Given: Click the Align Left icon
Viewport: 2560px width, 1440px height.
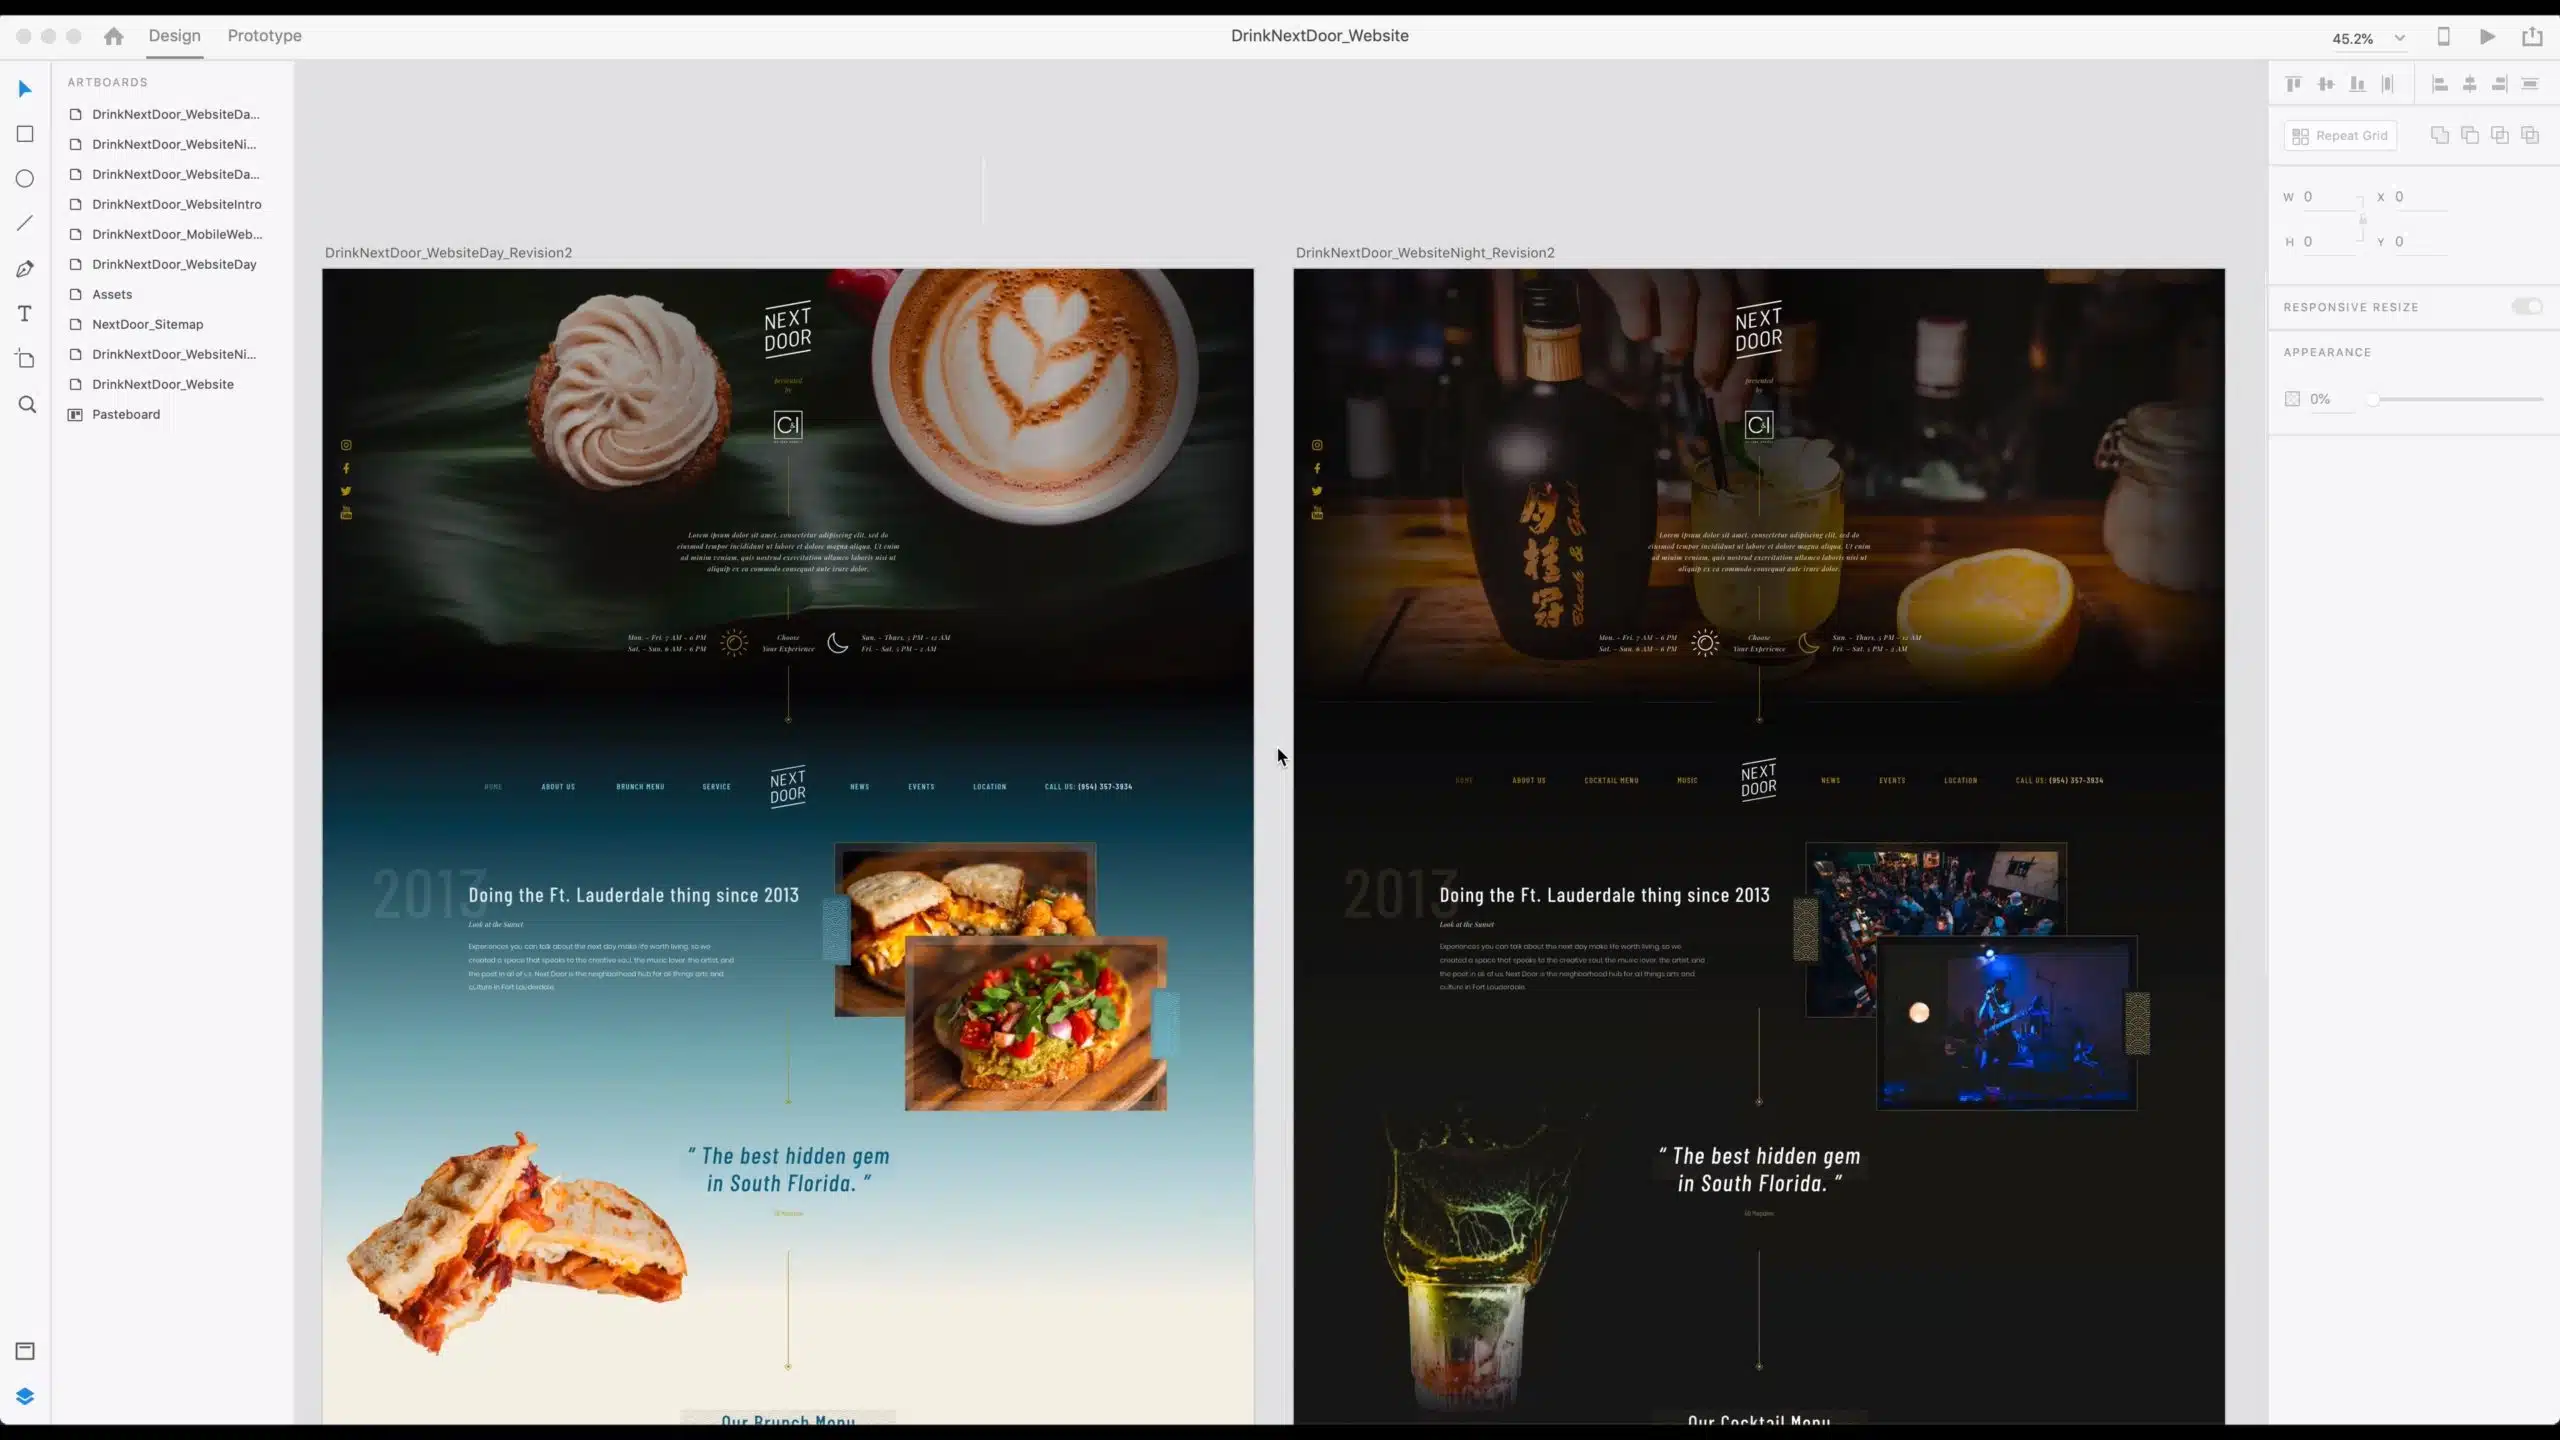Looking at the screenshot, I should pos(2440,84).
